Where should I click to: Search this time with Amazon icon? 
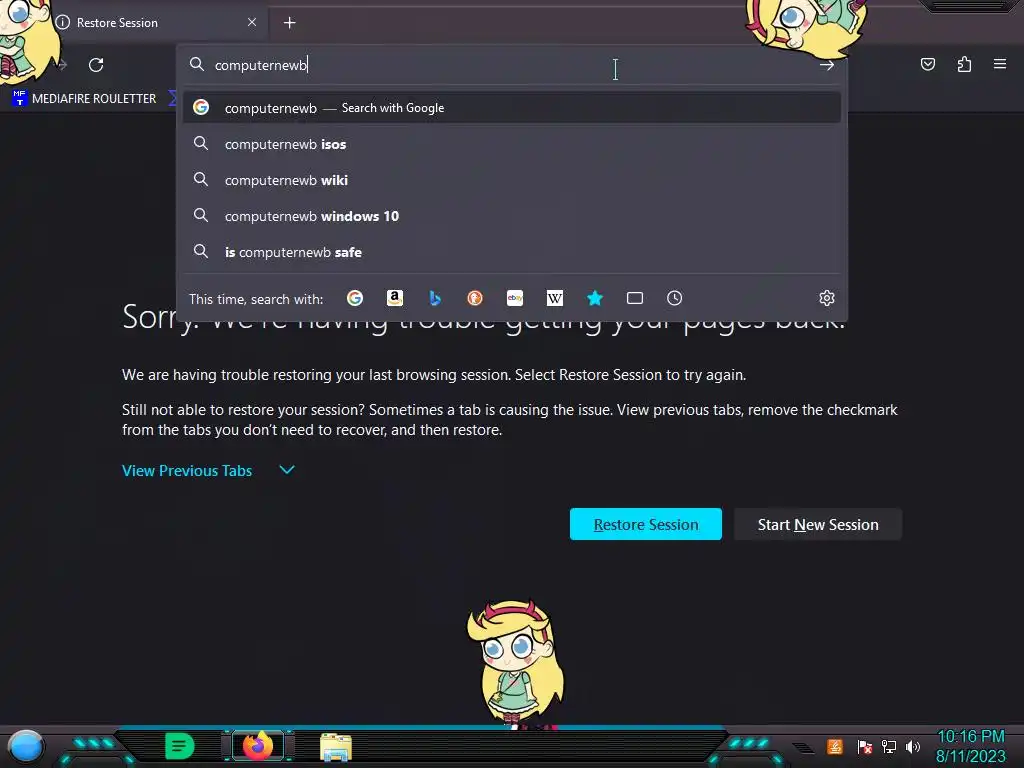[x=394, y=298]
